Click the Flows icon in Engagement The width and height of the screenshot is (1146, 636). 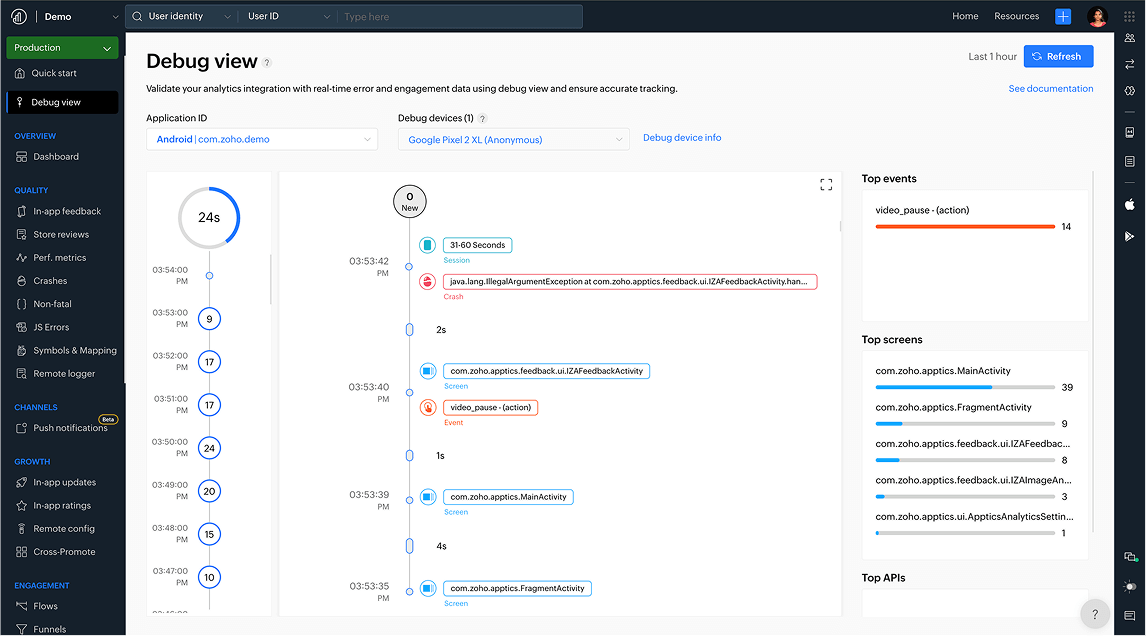tap(21, 606)
